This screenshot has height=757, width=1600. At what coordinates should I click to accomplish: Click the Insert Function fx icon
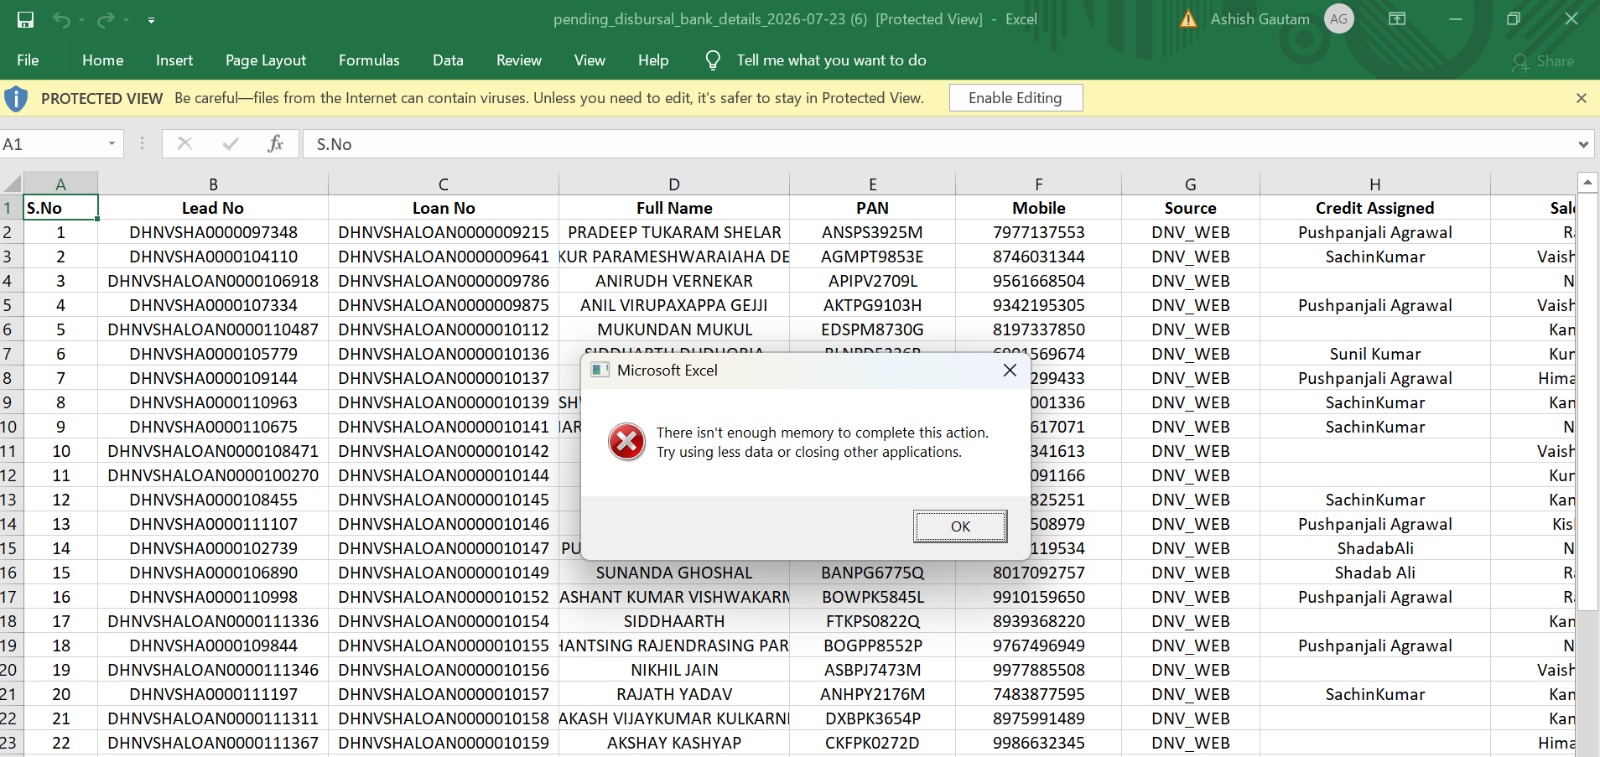[x=275, y=144]
